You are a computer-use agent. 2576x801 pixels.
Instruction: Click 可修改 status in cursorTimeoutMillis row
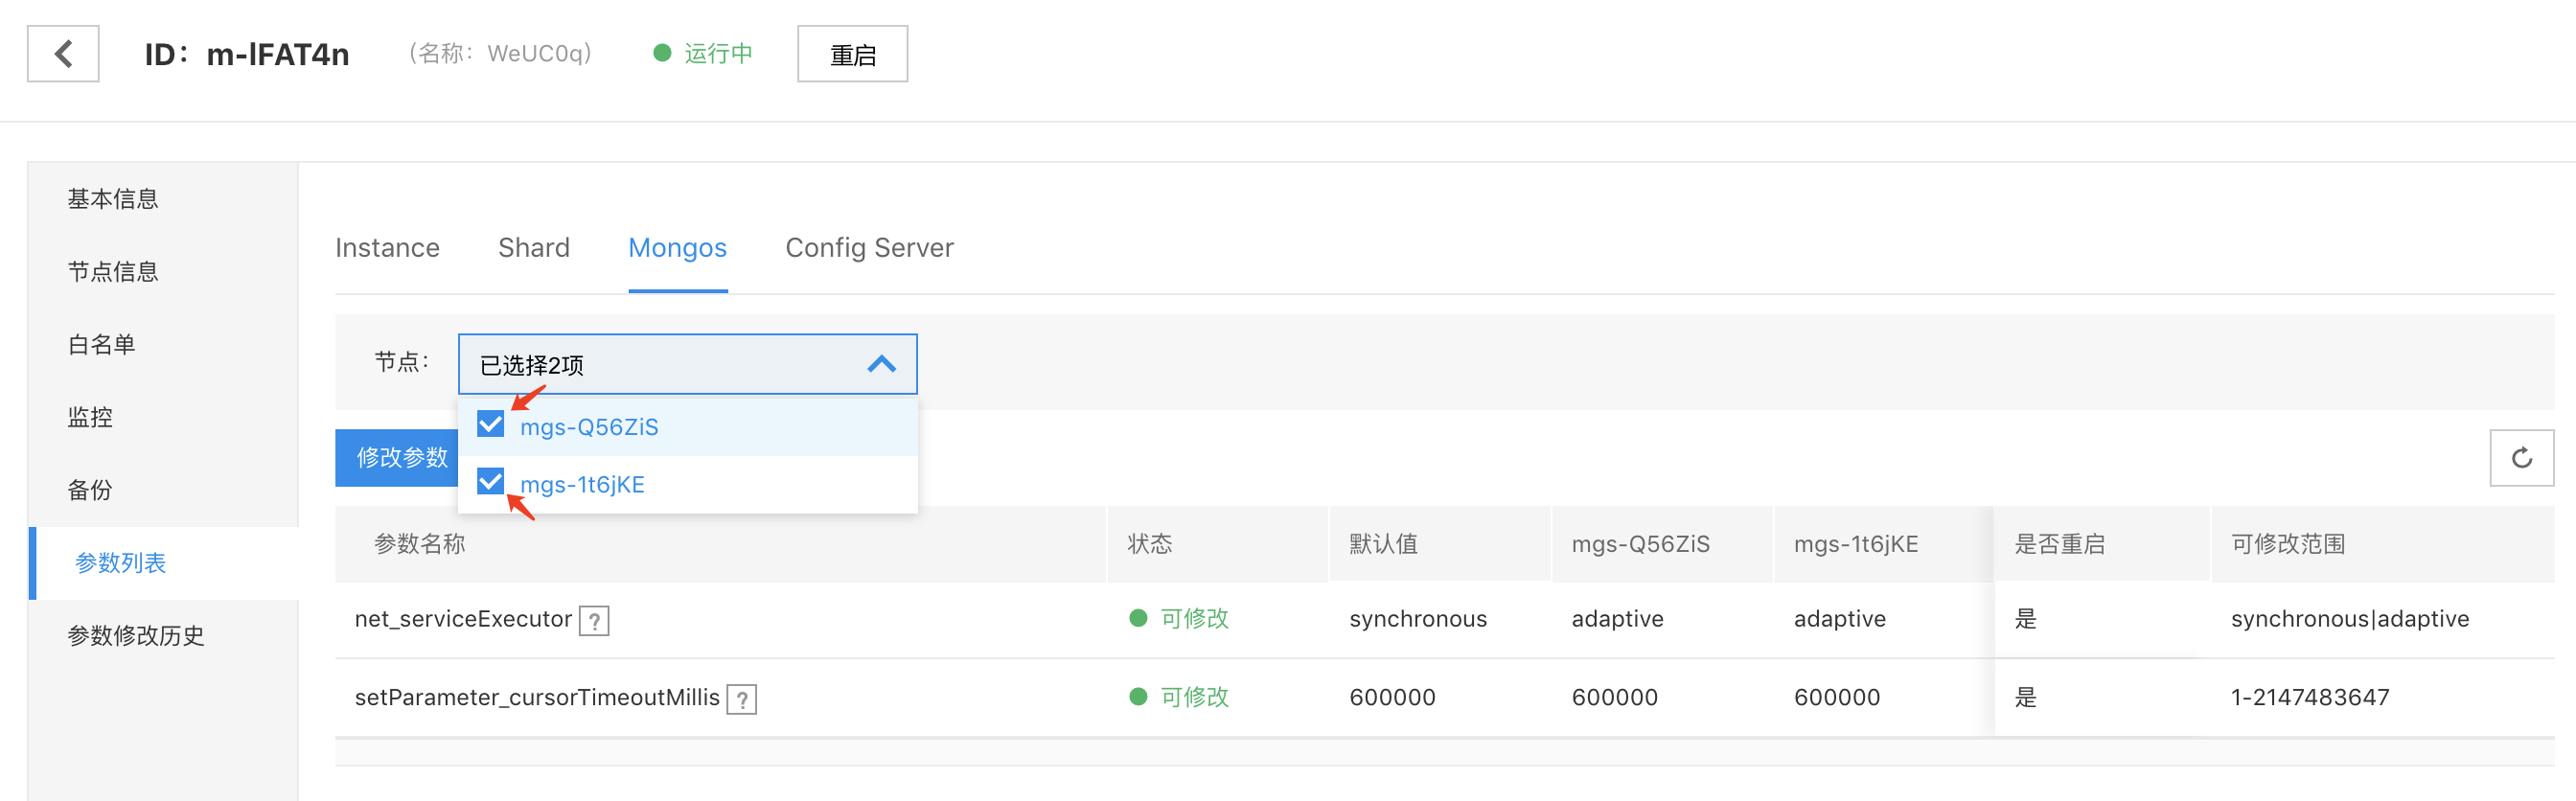[1194, 697]
